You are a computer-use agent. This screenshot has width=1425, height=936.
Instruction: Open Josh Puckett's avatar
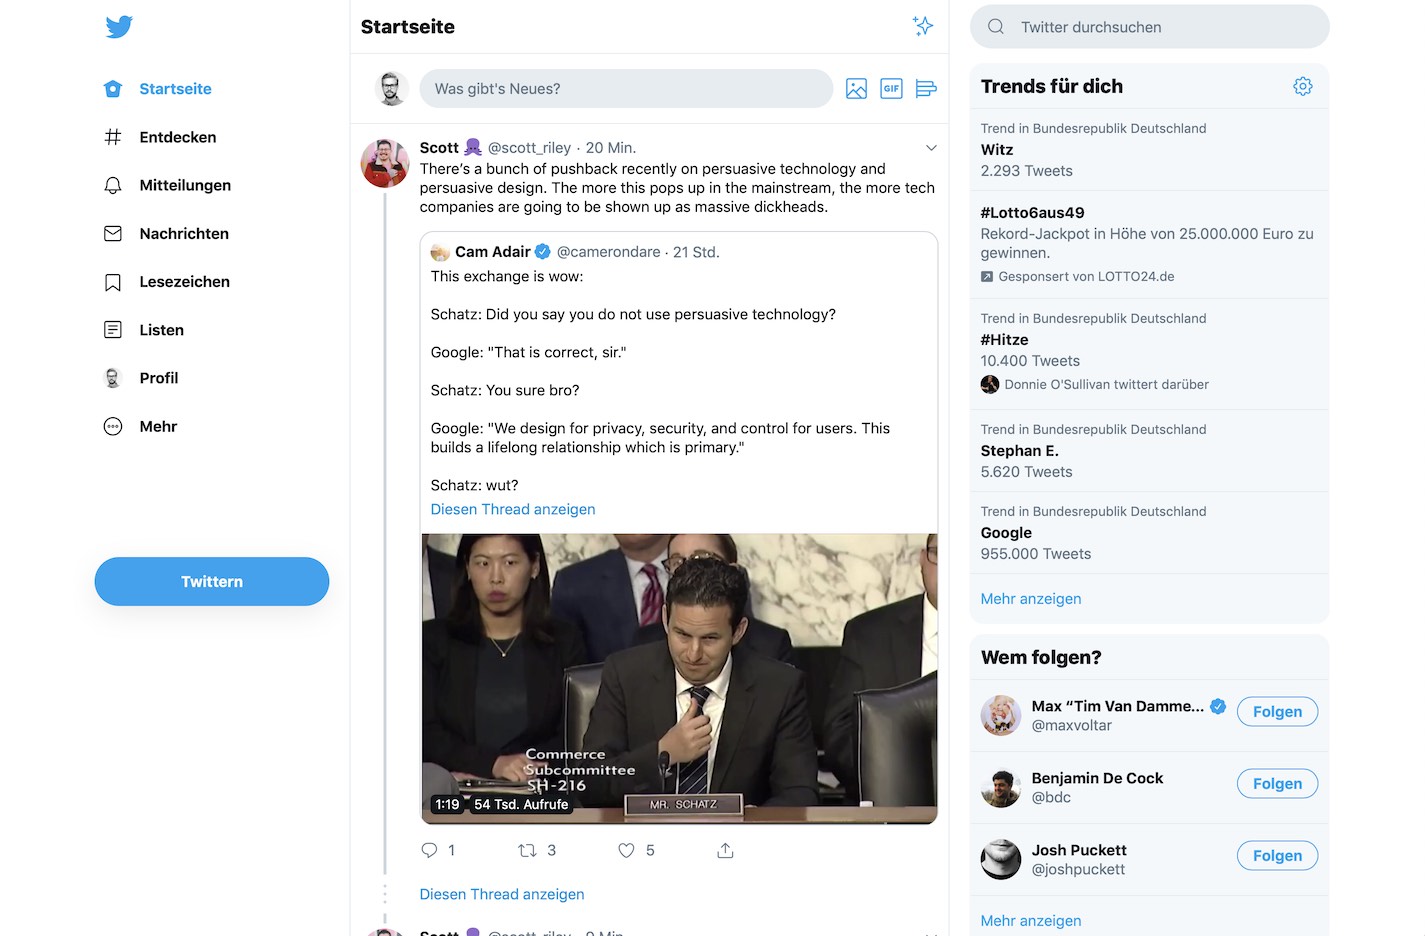click(x=1001, y=860)
